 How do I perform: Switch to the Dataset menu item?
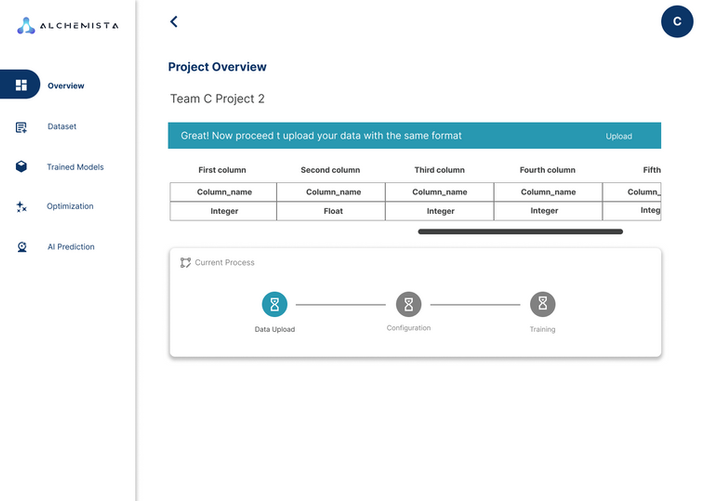pos(62,127)
